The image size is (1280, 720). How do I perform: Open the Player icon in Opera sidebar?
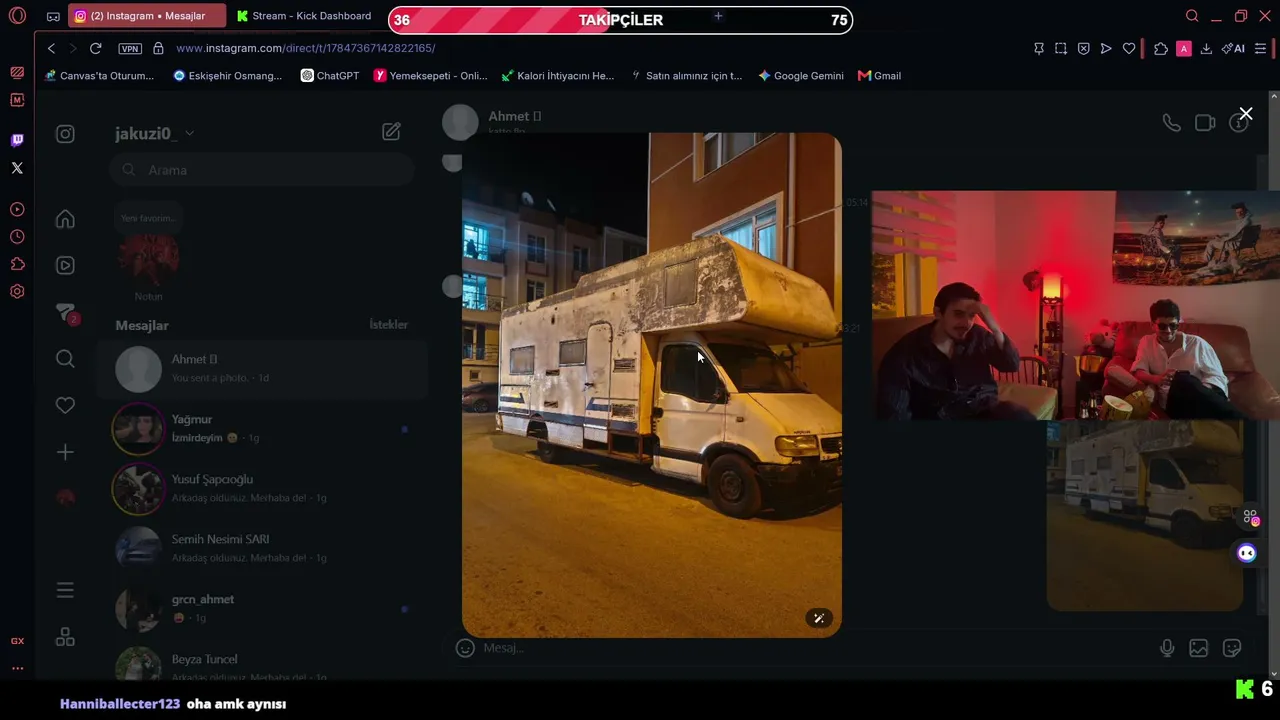pyautogui.click(x=17, y=210)
